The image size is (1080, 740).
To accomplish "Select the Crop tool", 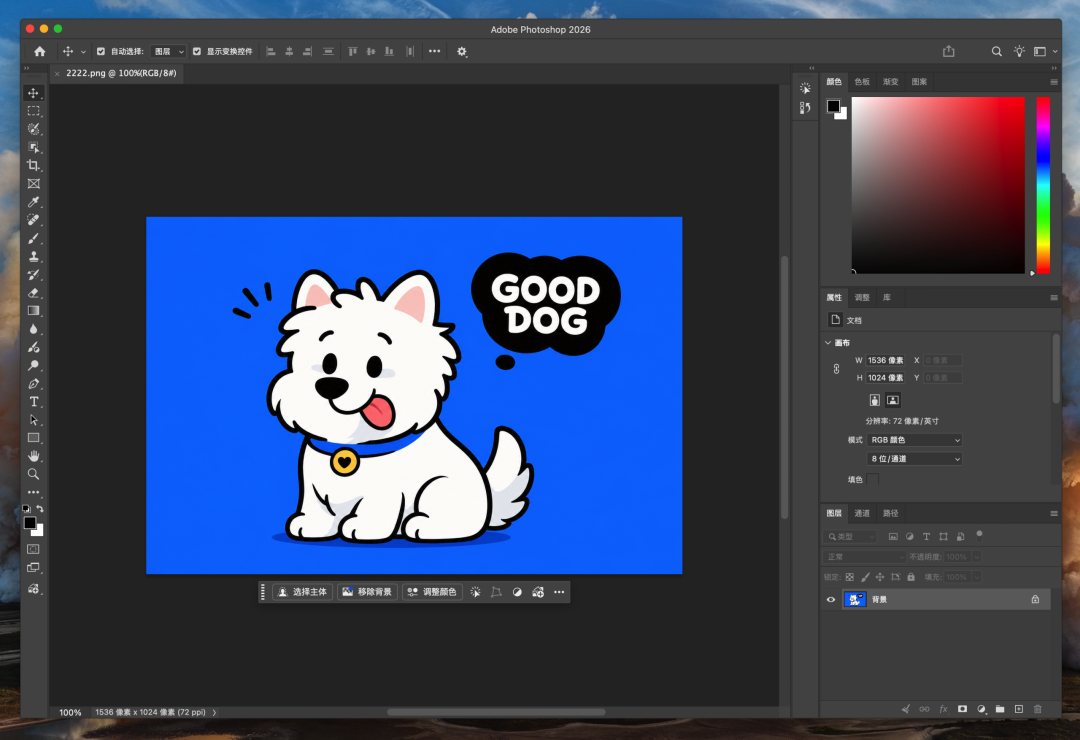I will 33,165.
